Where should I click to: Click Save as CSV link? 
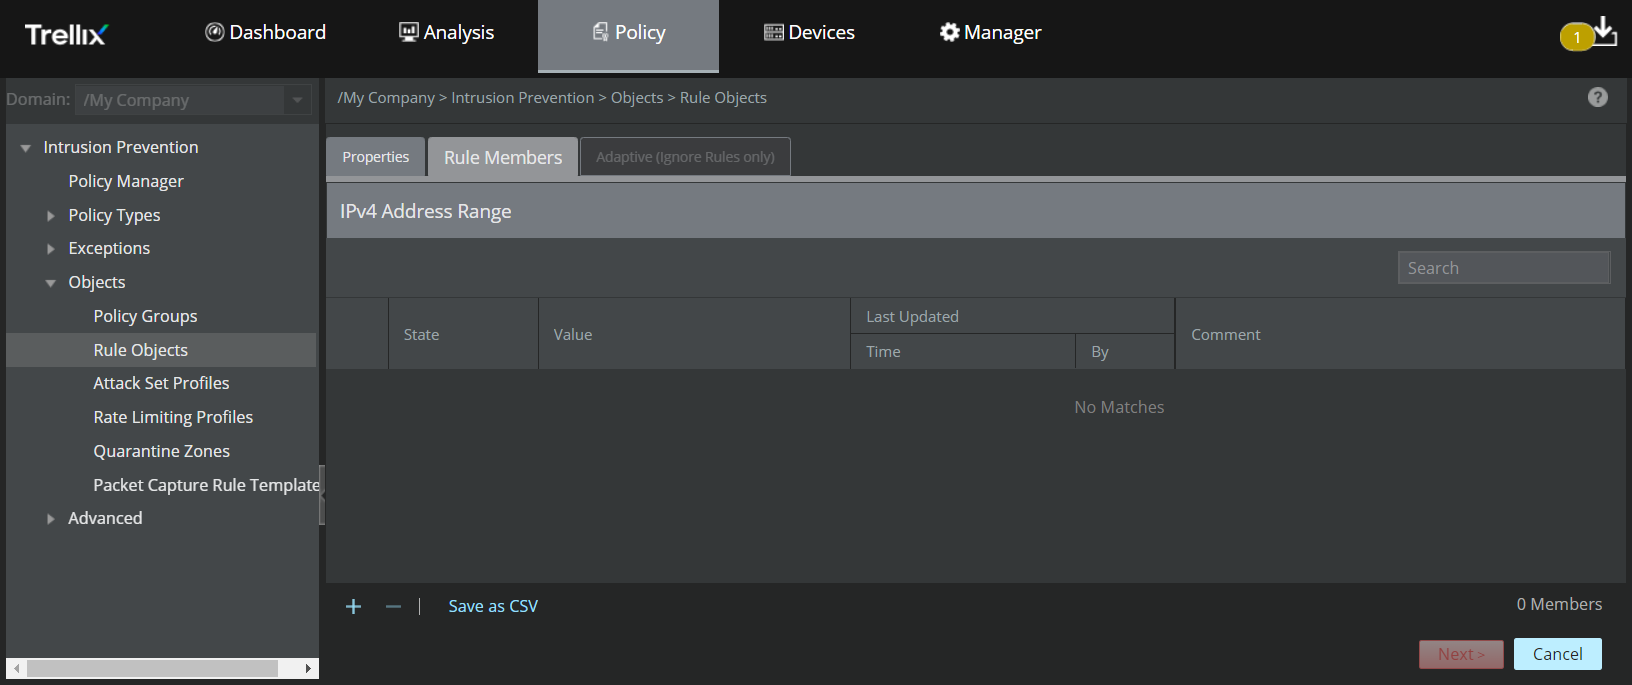tap(493, 606)
